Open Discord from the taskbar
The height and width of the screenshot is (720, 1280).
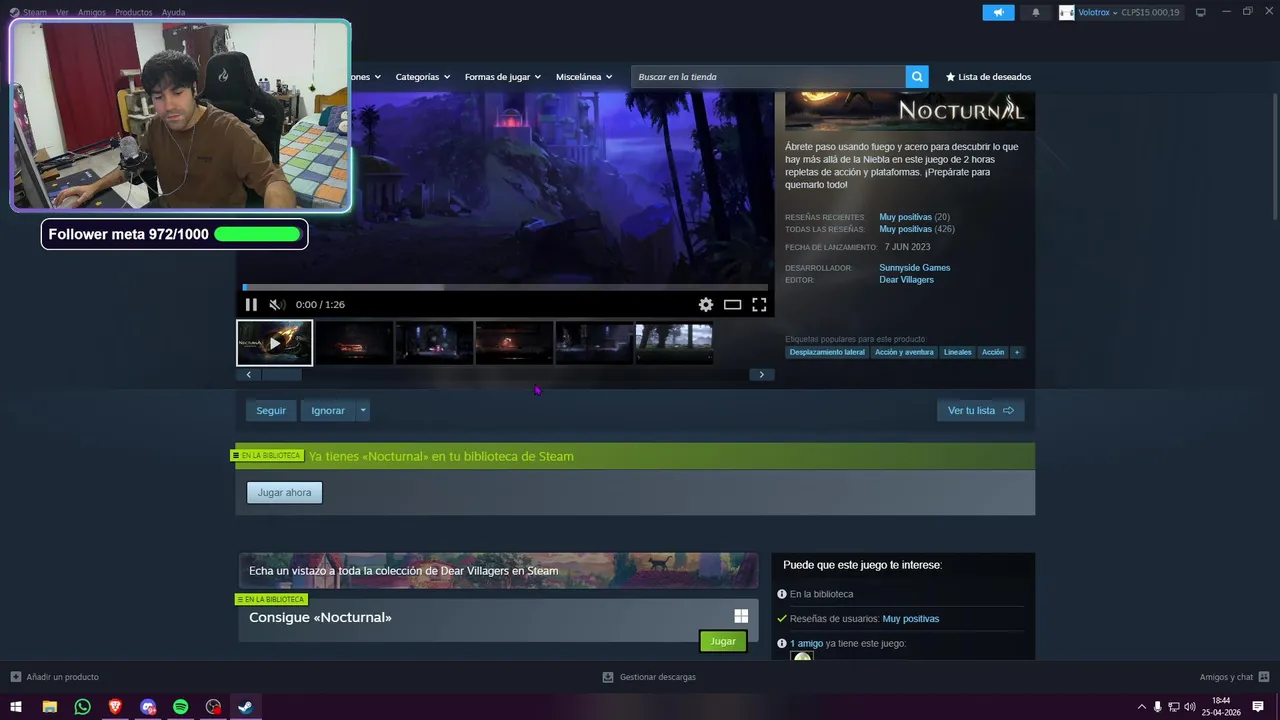[148, 707]
